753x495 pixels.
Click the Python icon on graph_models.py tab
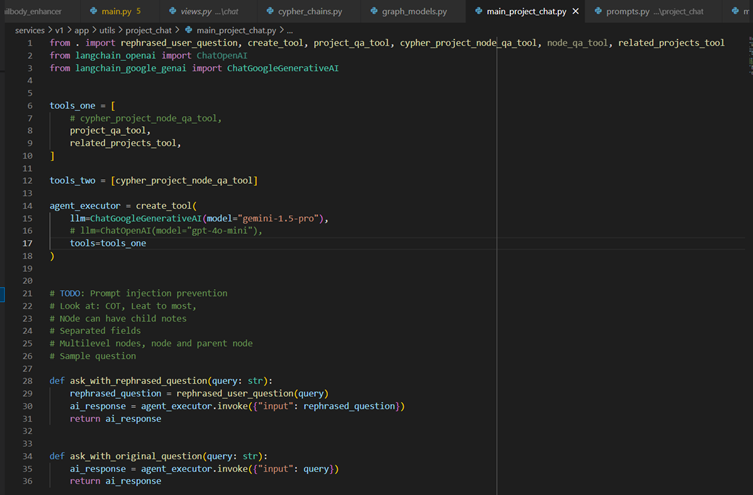(x=373, y=11)
